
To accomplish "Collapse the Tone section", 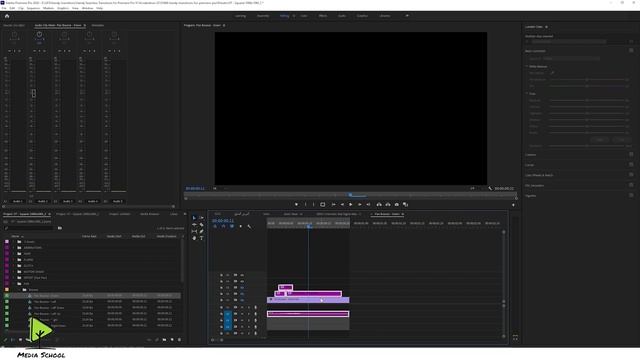I will tap(527, 93).
